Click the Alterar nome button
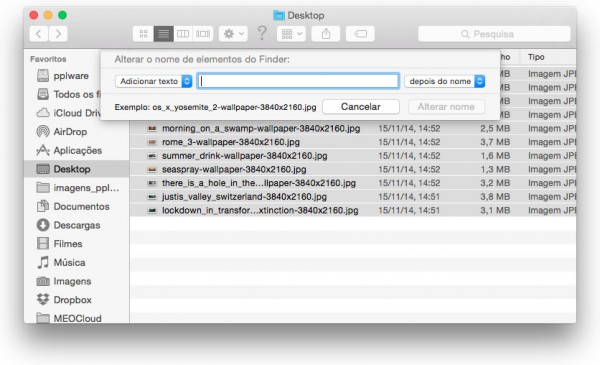The height and width of the screenshot is (365, 600). (446, 107)
